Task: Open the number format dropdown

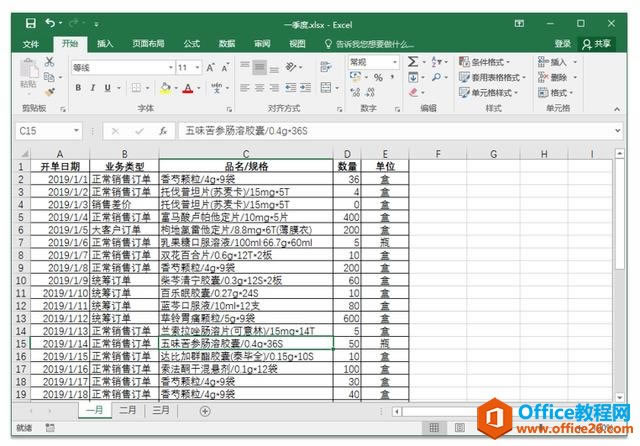Action: pos(395,62)
